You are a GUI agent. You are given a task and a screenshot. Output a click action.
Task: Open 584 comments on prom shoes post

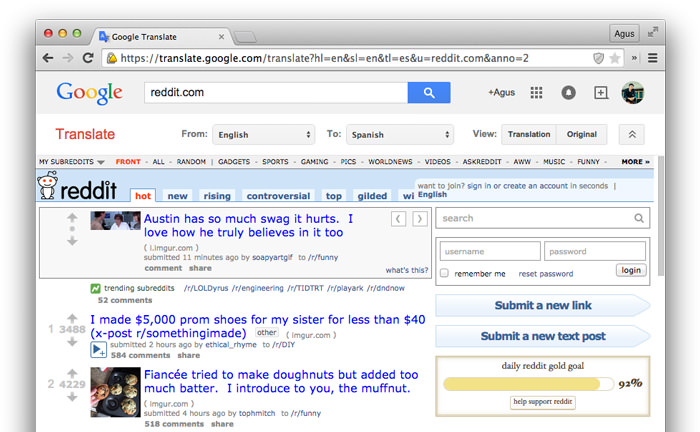[140, 355]
